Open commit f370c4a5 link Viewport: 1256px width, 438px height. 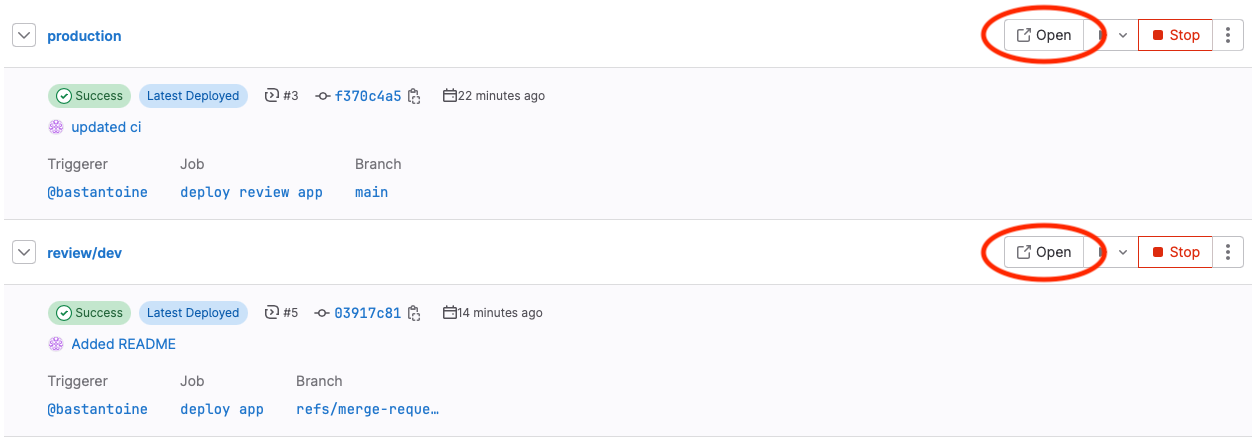pos(367,96)
